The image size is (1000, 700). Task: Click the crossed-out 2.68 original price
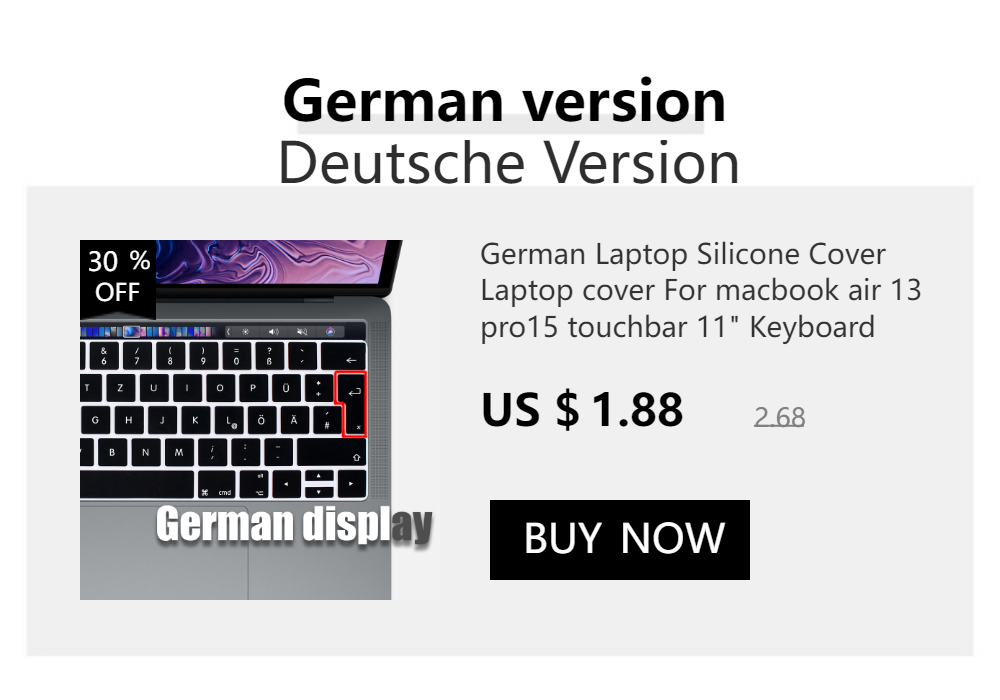779,418
